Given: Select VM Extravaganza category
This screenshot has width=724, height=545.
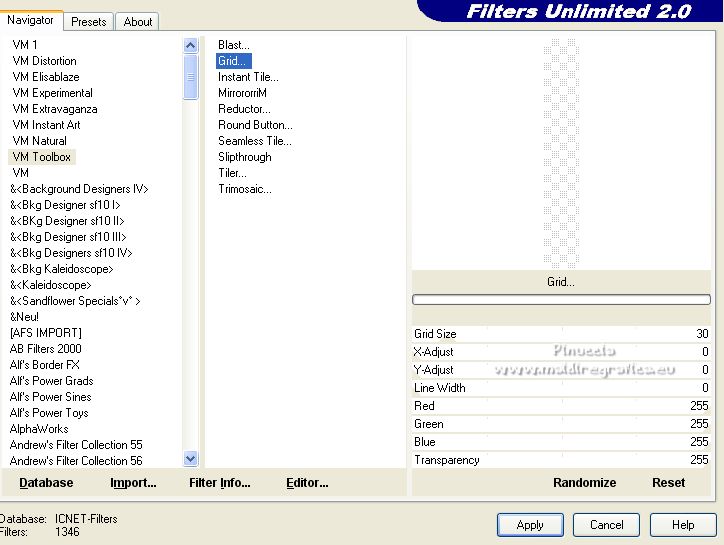Looking at the screenshot, I should (54, 109).
